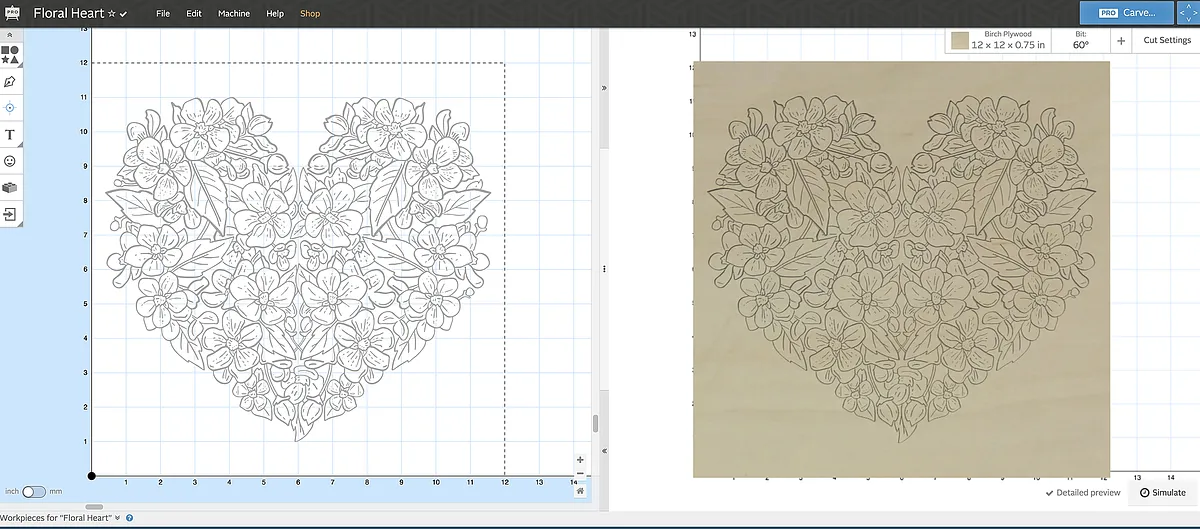The height and width of the screenshot is (529, 1200).
Task: Open the Bit 60° selector
Action: [x=1081, y=40]
